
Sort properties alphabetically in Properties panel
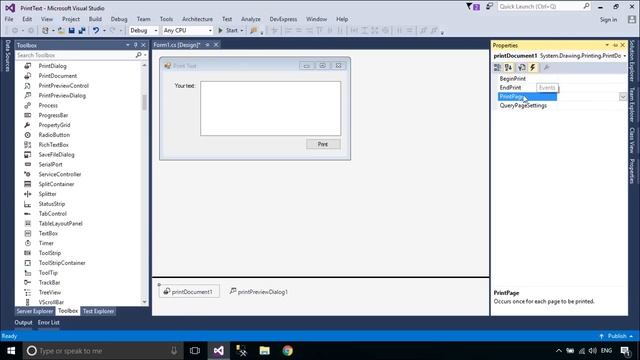tap(508, 68)
